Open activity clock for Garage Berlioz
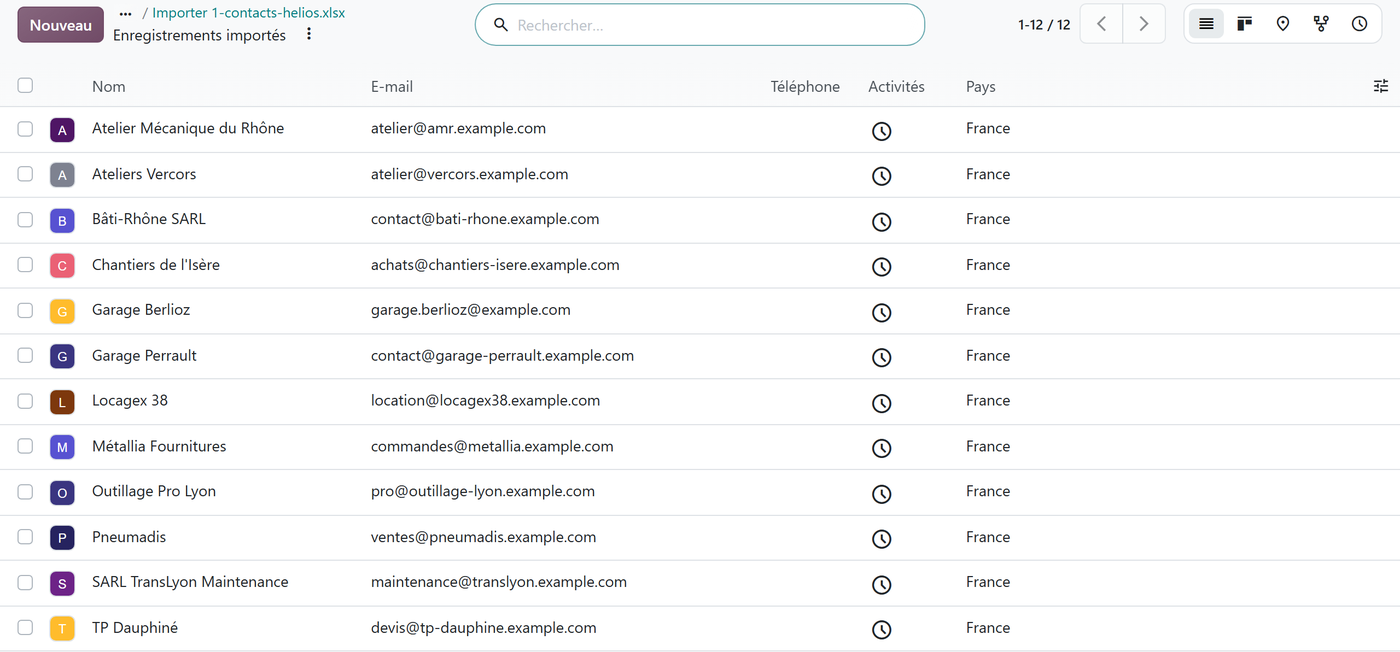Image resolution: width=1400 pixels, height=652 pixels. tap(881, 313)
